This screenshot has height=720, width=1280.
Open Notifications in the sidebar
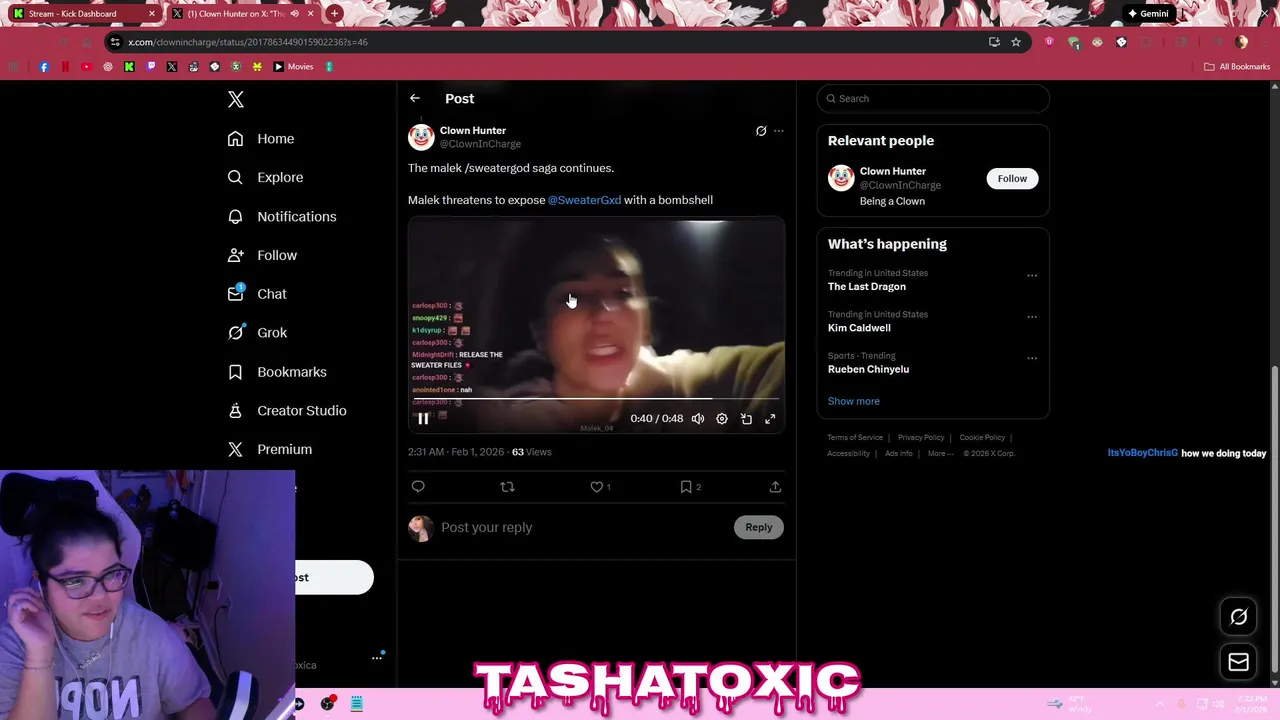click(282, 216)
